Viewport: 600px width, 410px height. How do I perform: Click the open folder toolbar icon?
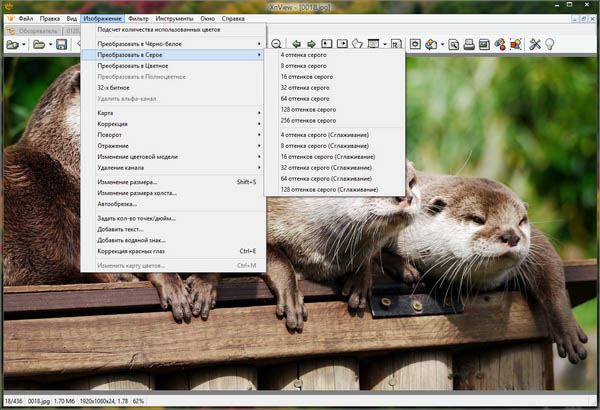(x=39, y=45)
